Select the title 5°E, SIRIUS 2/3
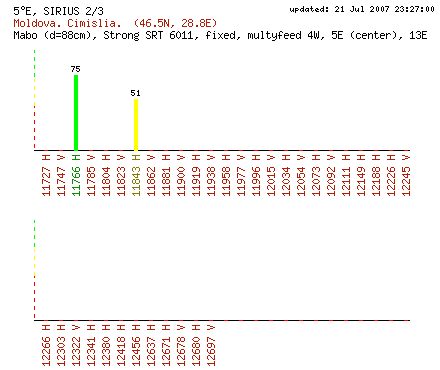The width and height of the screenshot is (440, 370). [x=59, y=11]
